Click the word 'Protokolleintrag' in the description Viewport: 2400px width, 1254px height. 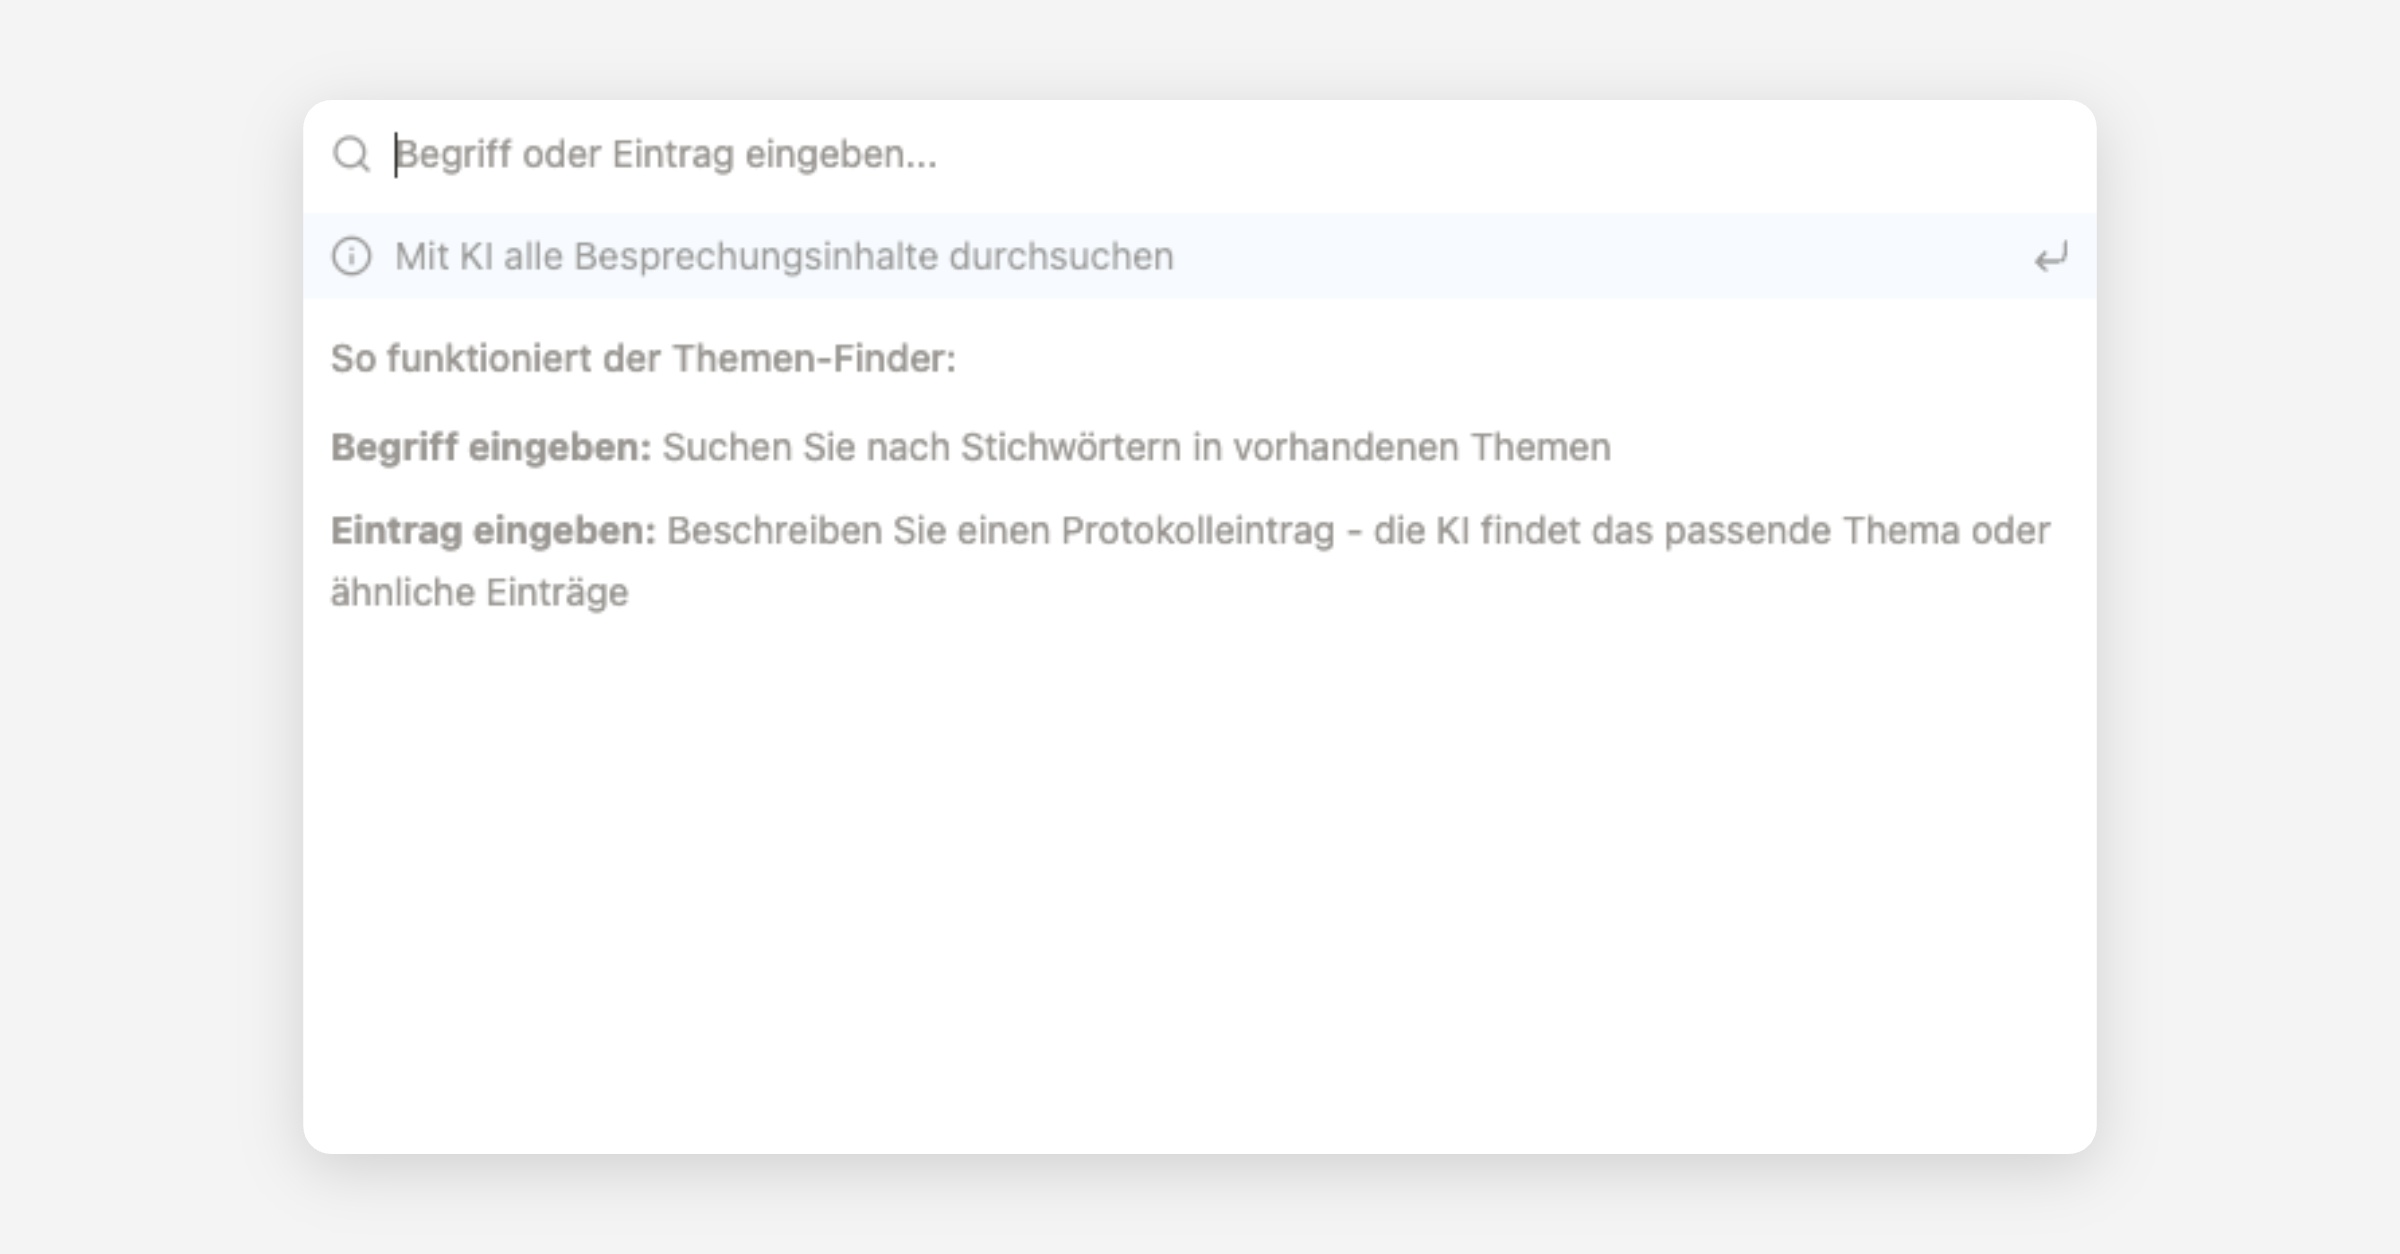pos(1197,531)
